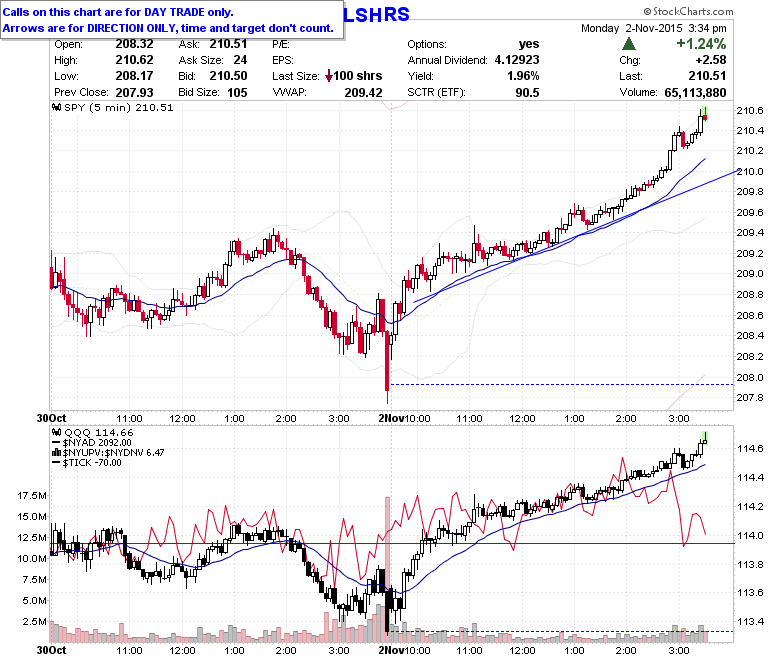Click the latest SPY candlestick near 210.6
This screenshot has height=659, width=780.
705,115
